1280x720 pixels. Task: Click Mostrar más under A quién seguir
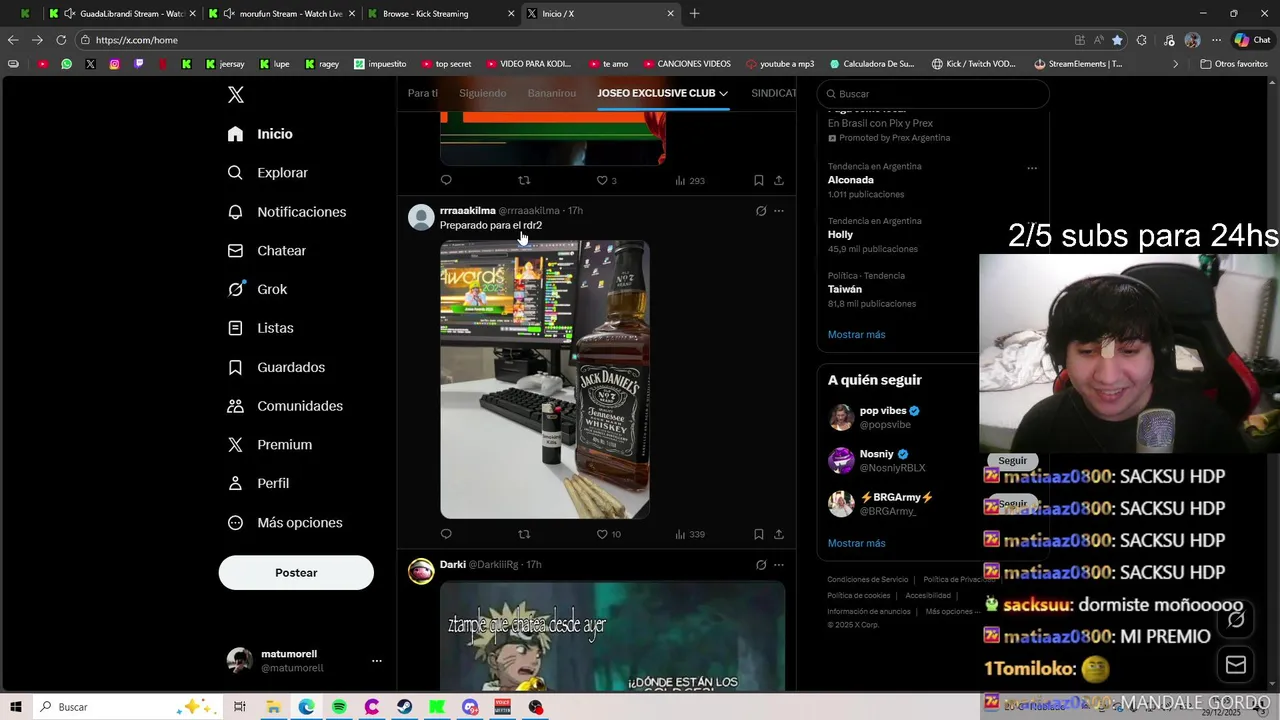pyautogui.click(x=856, y=543)
